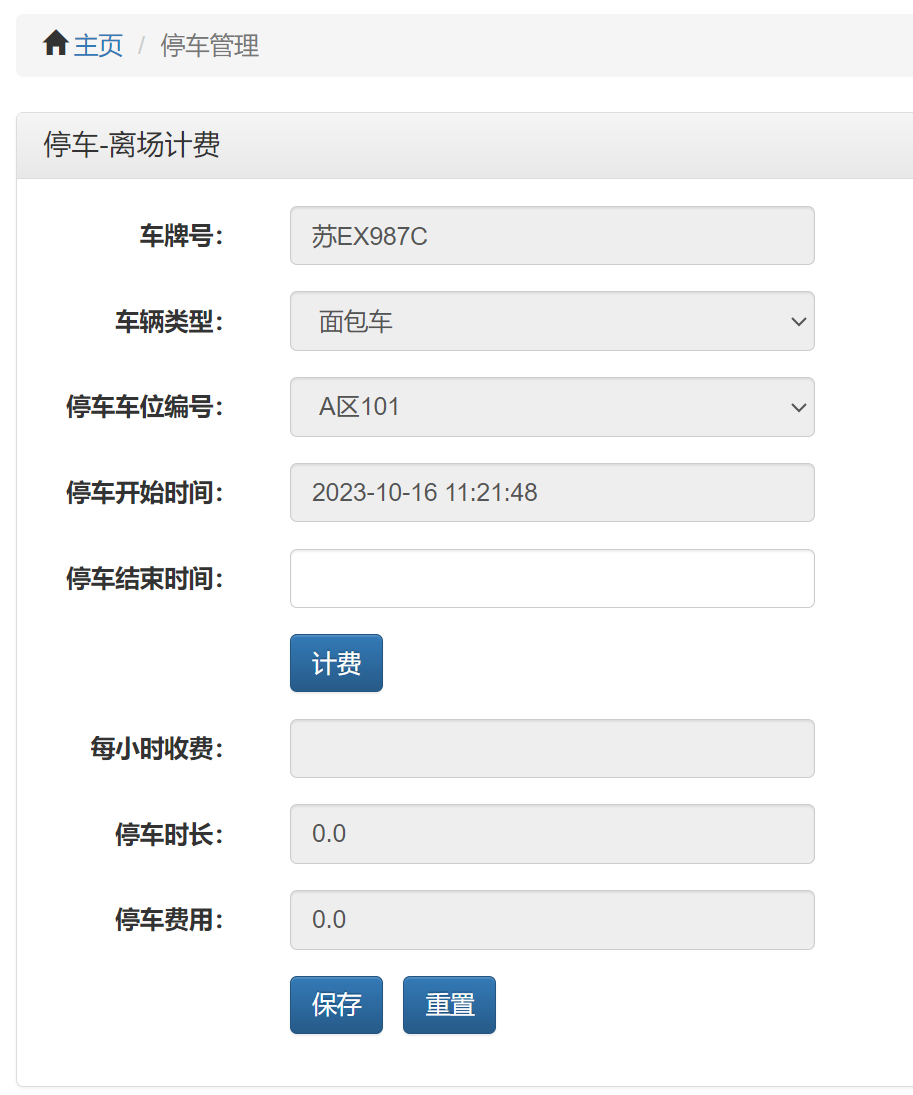Open the 车辆类型 dropdown
The width and height of the screenshot is (913, 1095).
(x=550, y=321)
